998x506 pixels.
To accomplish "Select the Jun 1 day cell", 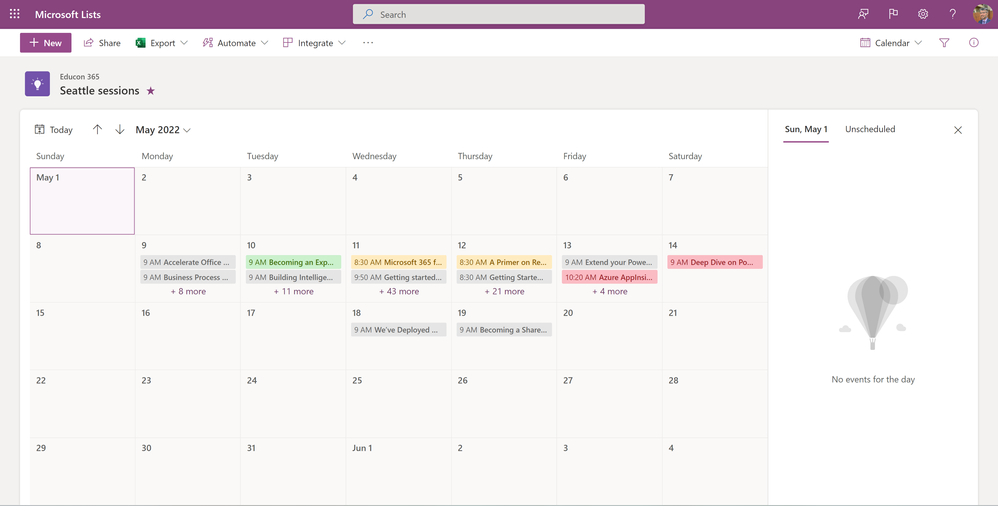I will [399, 471].
